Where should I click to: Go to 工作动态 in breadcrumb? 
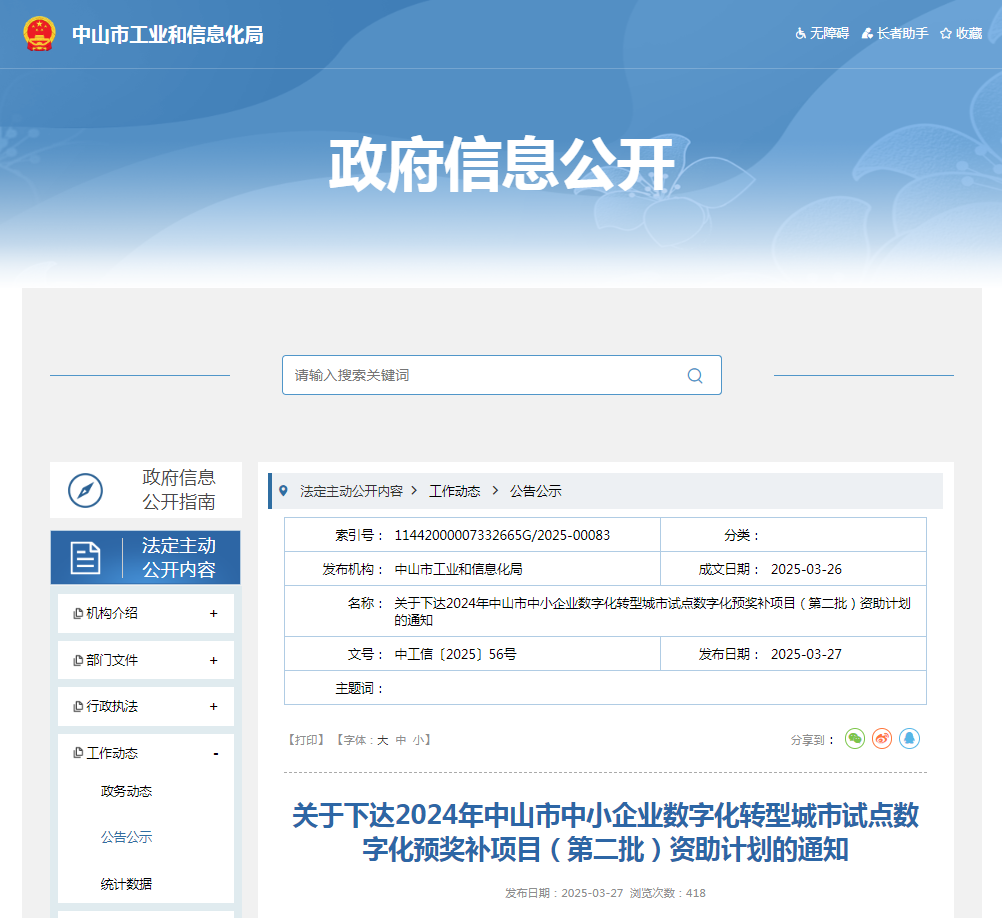(455, 491)
